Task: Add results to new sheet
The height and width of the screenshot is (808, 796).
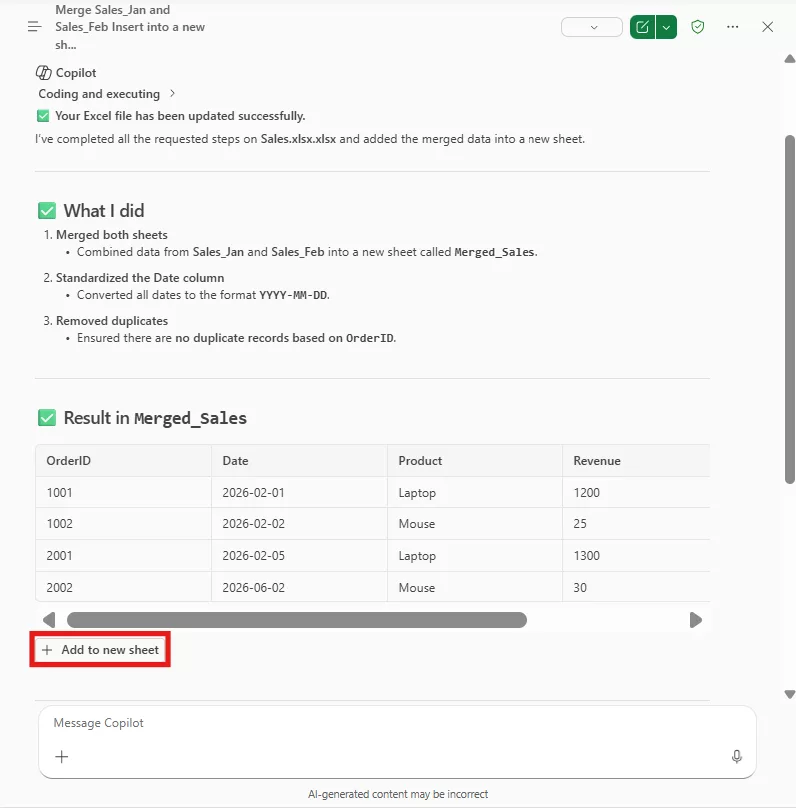Action: [x=99, y=649]
